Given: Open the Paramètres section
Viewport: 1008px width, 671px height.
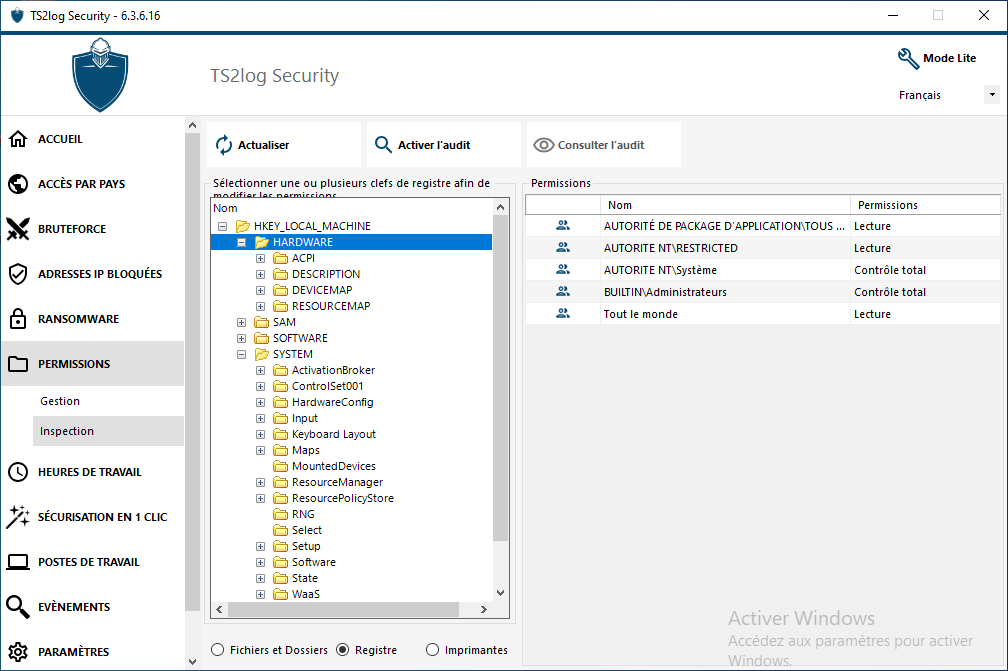Looking at the screenshot, I should (x=93, y=652).
